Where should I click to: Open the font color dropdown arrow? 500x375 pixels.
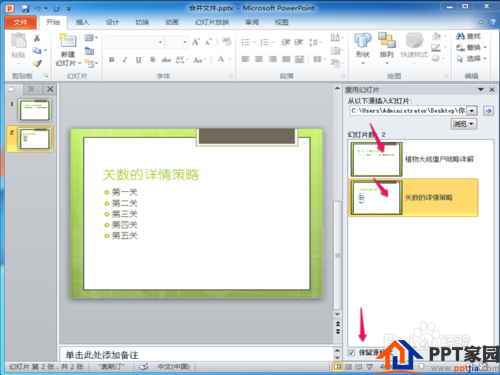click(x=230, y=60)
